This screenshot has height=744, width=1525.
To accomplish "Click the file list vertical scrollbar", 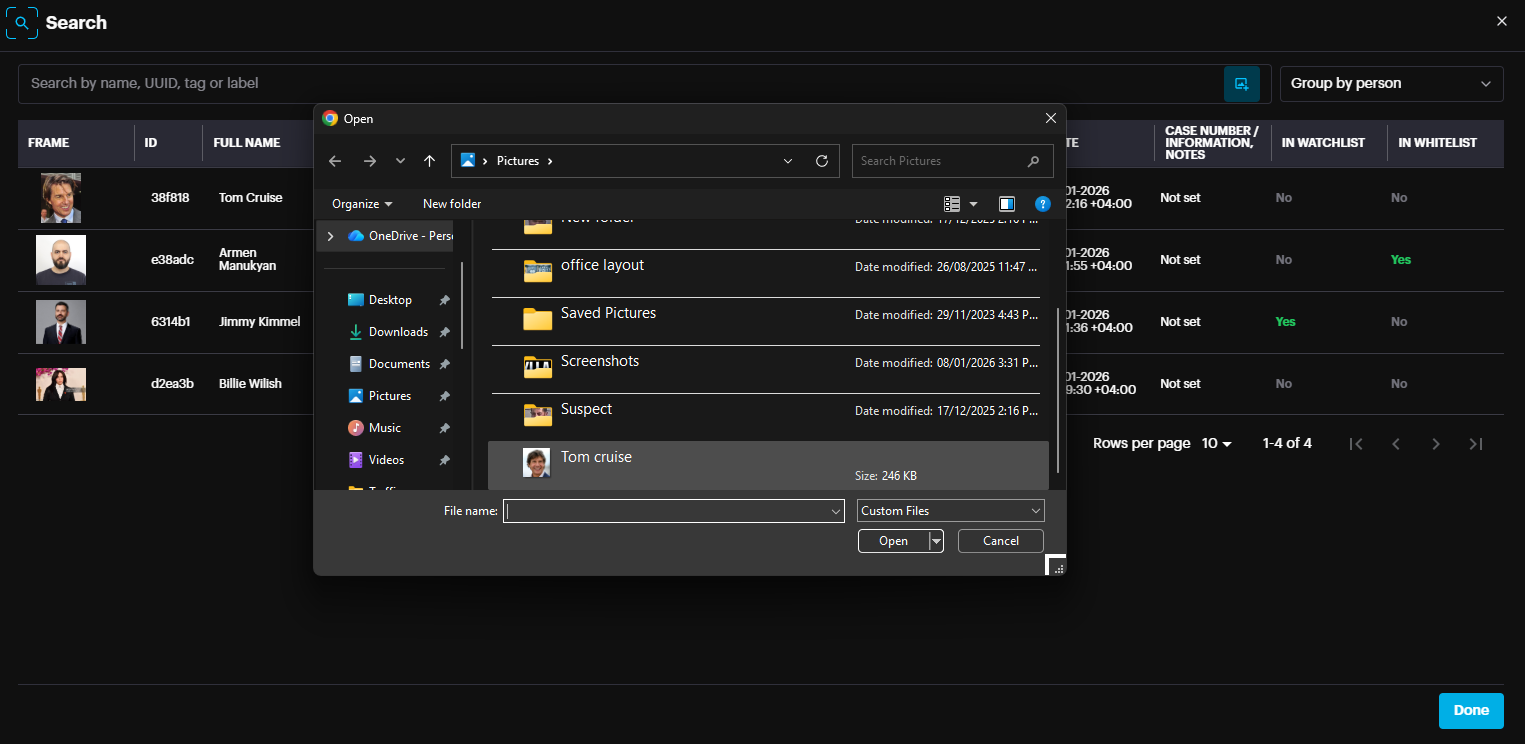I will click(x=1058, y=390).
